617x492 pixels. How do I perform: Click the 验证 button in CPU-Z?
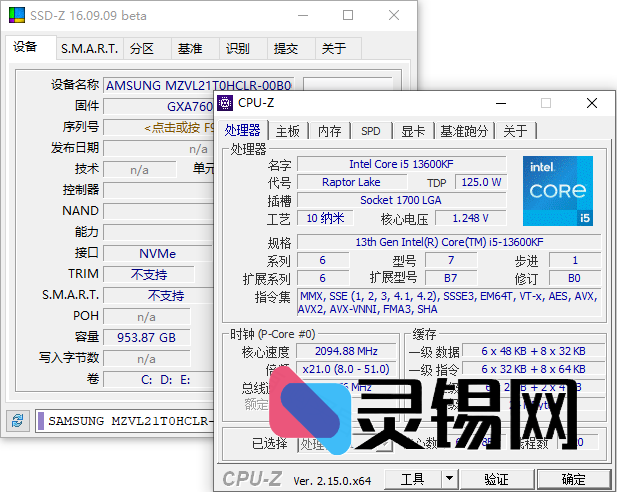pyautogui.click(x=497, y=479)
